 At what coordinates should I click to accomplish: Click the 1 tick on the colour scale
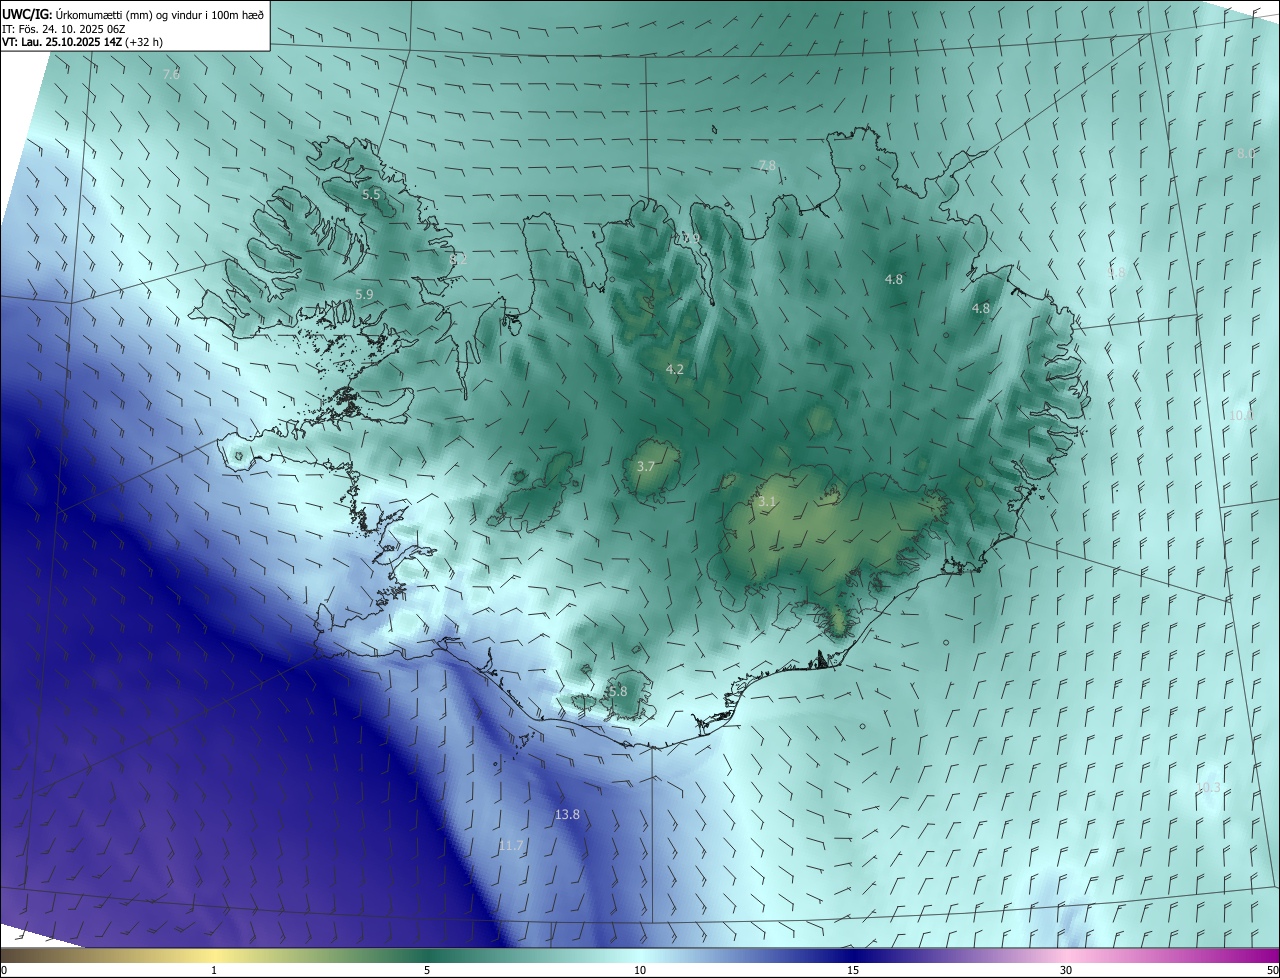click(x=214, y=970)
